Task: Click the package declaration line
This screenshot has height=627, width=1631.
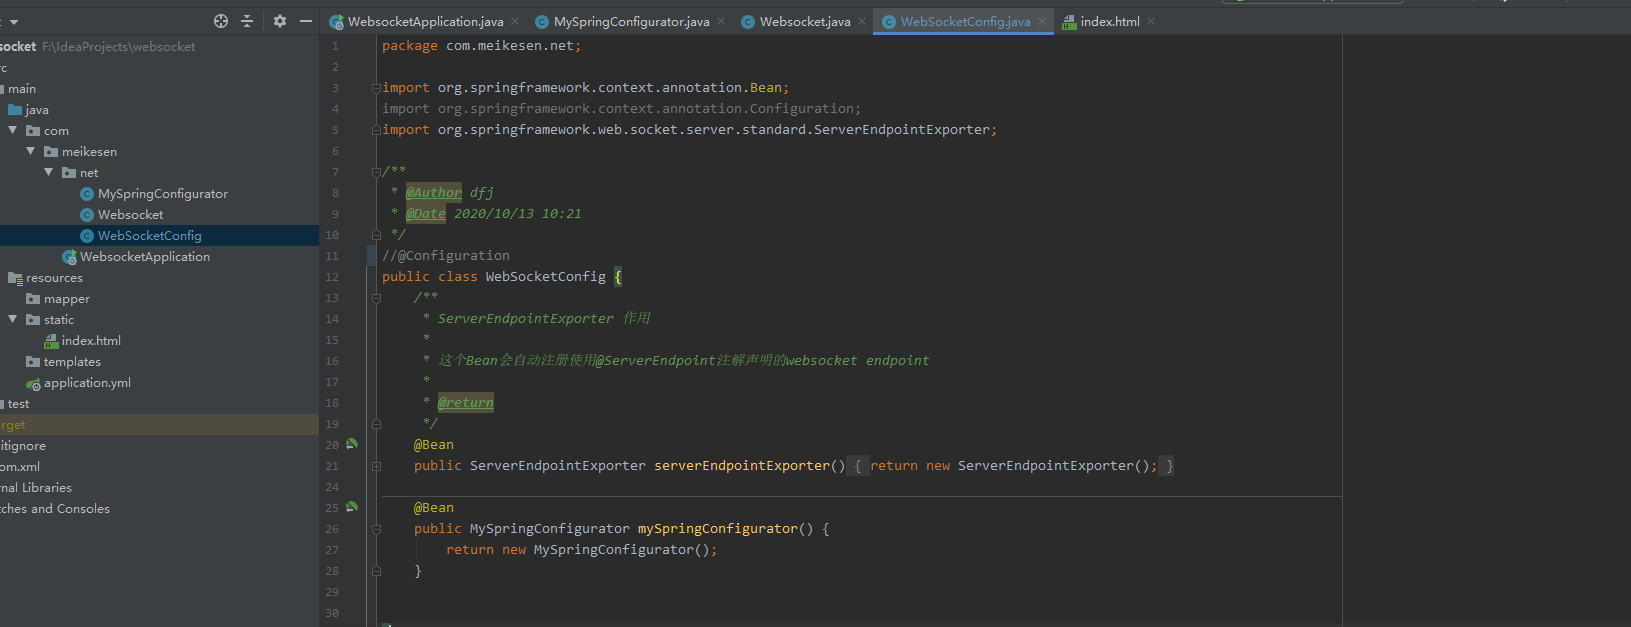Action: click(x=481, y=46)
